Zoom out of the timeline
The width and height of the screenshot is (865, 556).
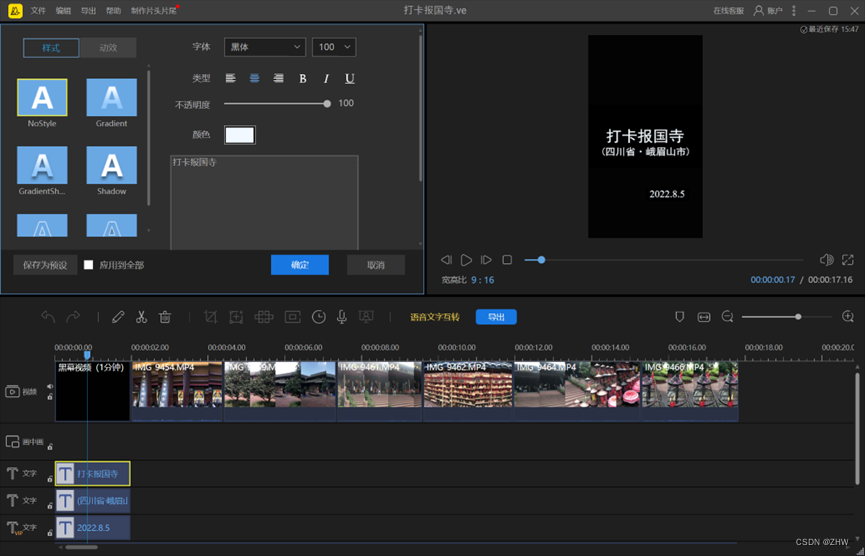tap(728, 317)
